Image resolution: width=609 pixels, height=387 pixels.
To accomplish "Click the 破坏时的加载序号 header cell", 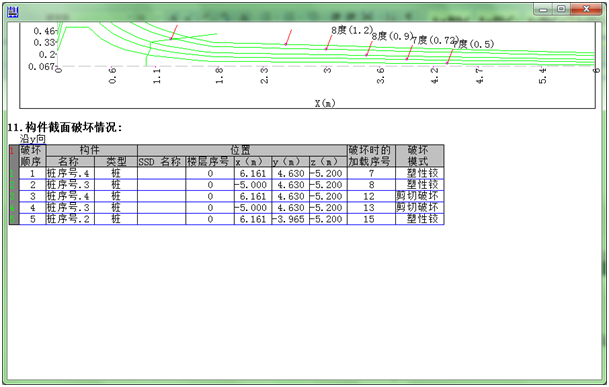I will click(371, 156).
